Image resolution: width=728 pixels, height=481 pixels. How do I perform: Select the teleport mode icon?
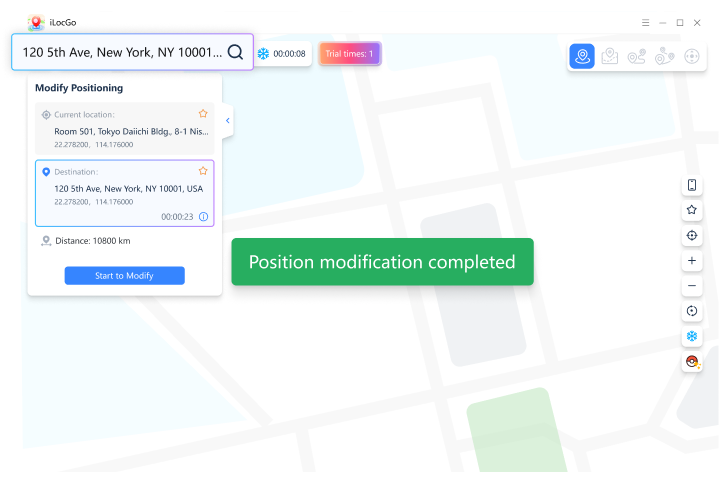point(582,56)
